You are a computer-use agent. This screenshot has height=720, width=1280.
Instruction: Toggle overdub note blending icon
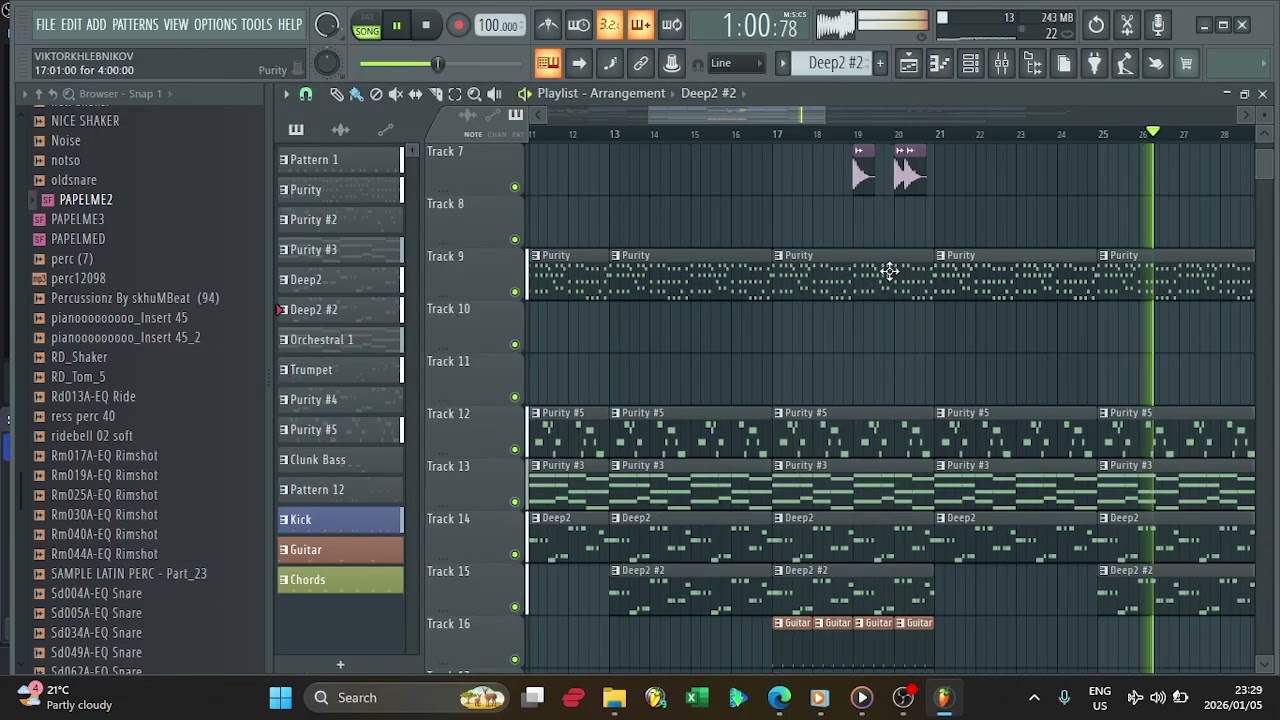[x=641, y=25]
